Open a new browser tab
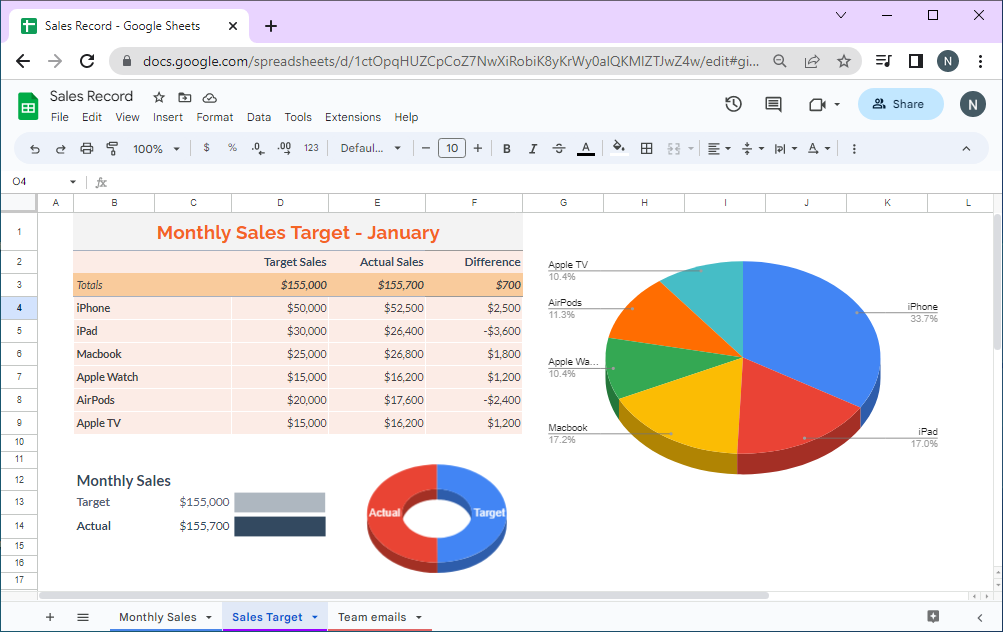Image resolution: width=1003 pixels, height=632 pixels. tap(271, 26)
